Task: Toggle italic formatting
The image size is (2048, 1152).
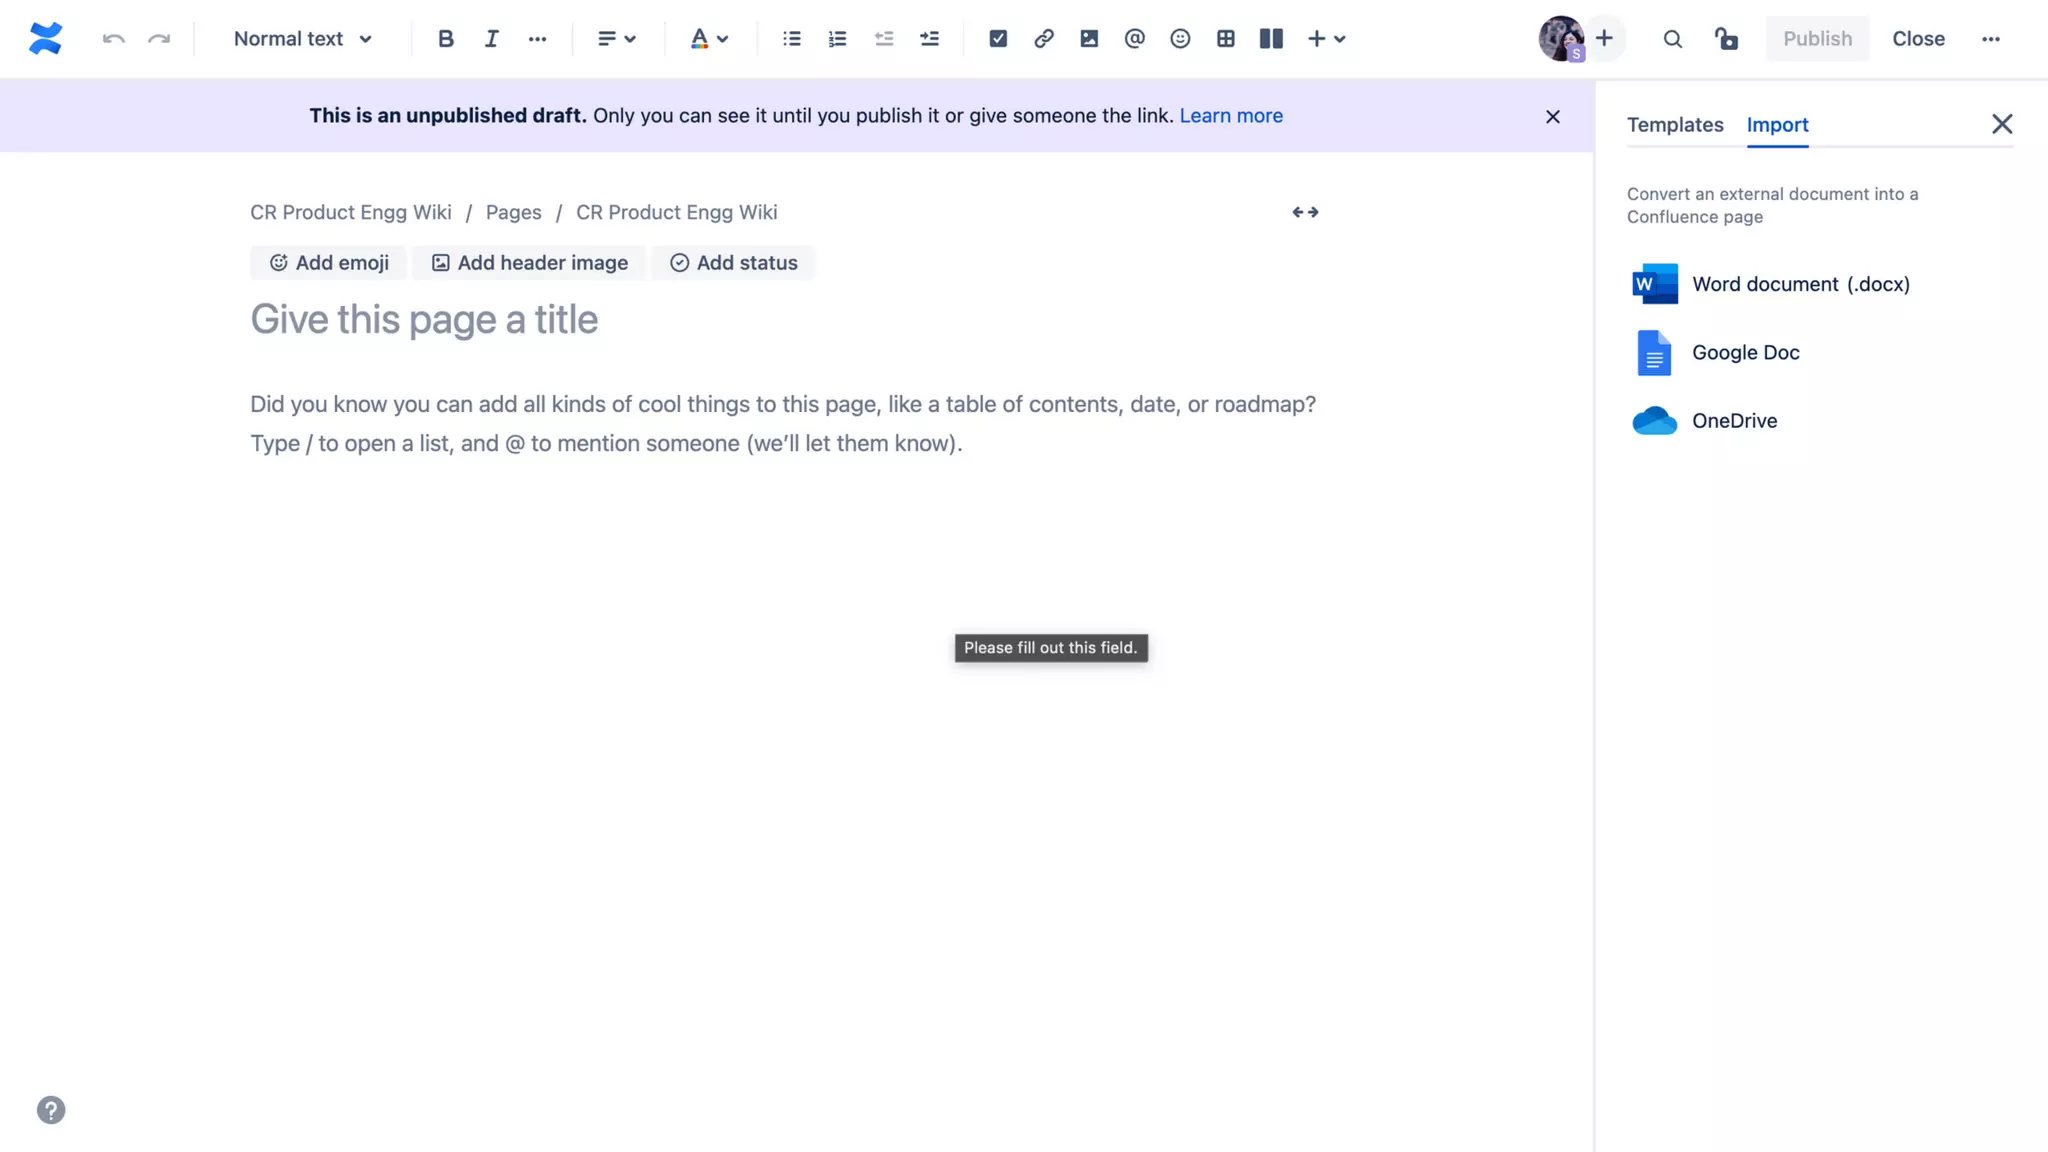Action: point(491,39)
